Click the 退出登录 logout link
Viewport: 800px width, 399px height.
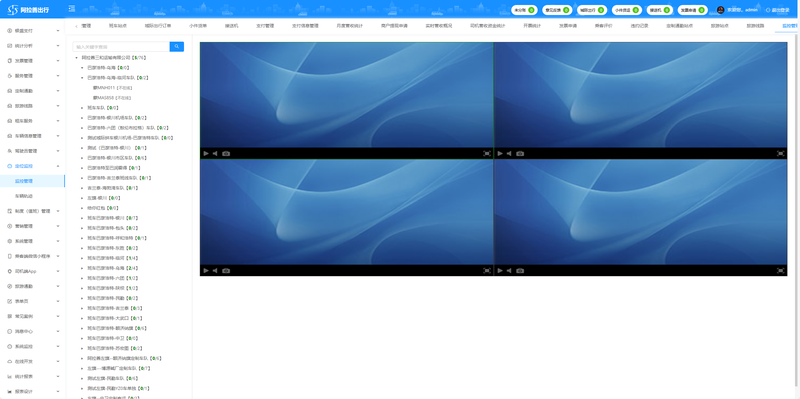tap(778, 10)
